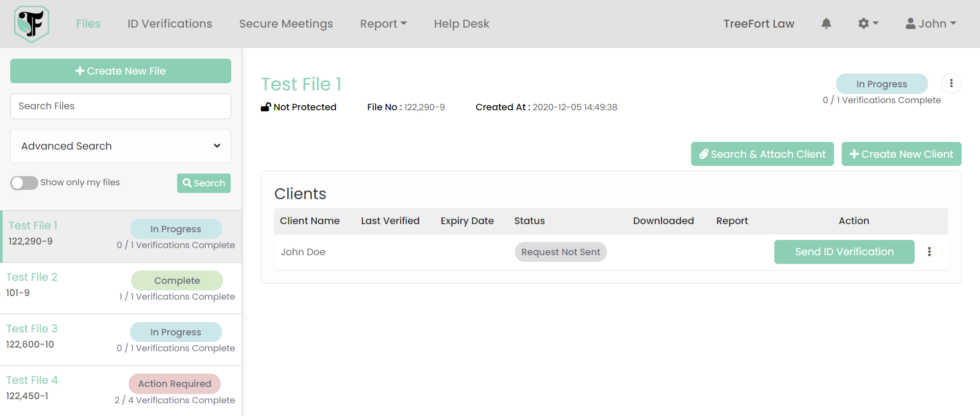Focus the Search Files input field
980x416 pixels.
tap(120, 106)
